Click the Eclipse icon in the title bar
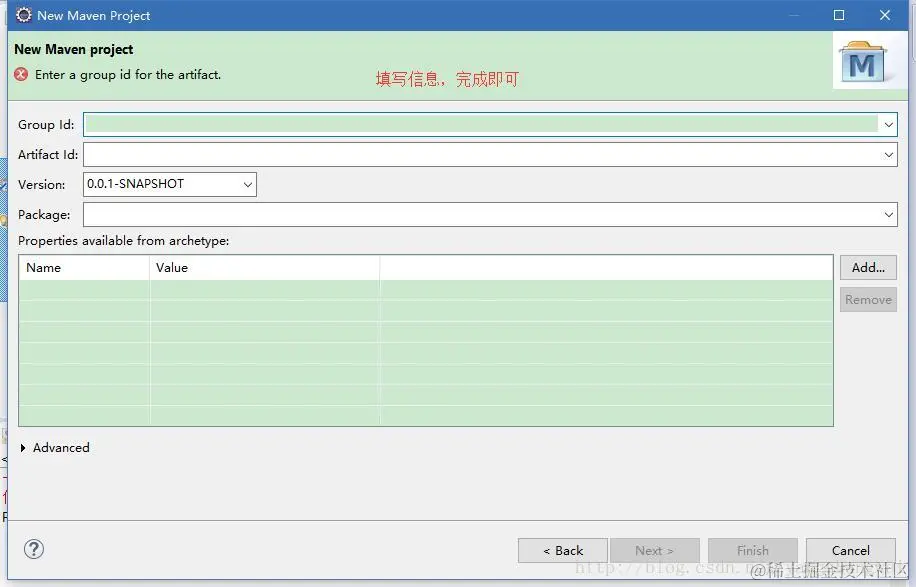Image resolution: width=916 pixels, height=587 pixels. pos(23,15)
